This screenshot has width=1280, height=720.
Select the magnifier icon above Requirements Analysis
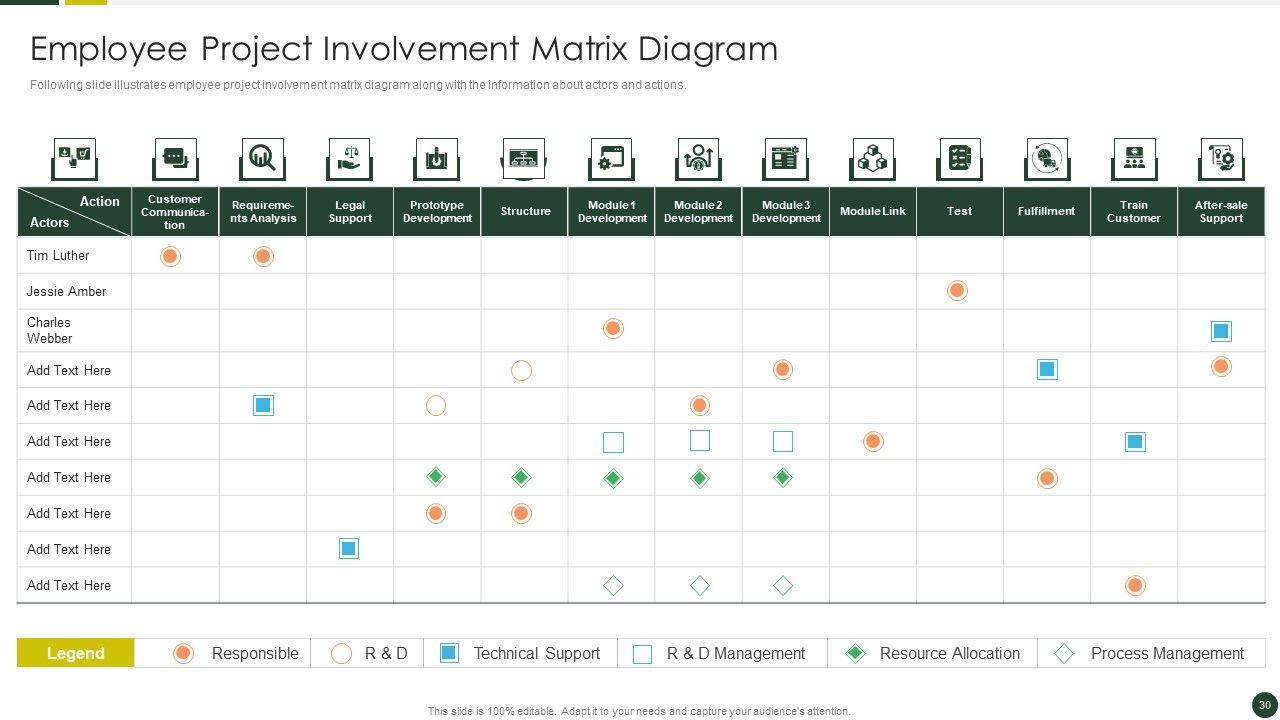[262, 159]
